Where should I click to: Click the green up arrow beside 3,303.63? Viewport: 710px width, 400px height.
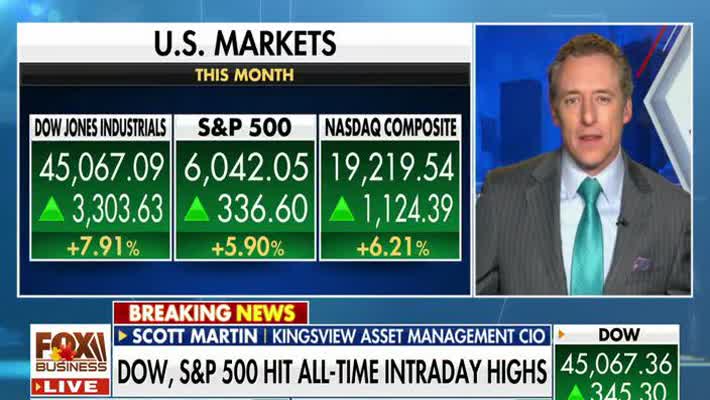click(52, 209)
